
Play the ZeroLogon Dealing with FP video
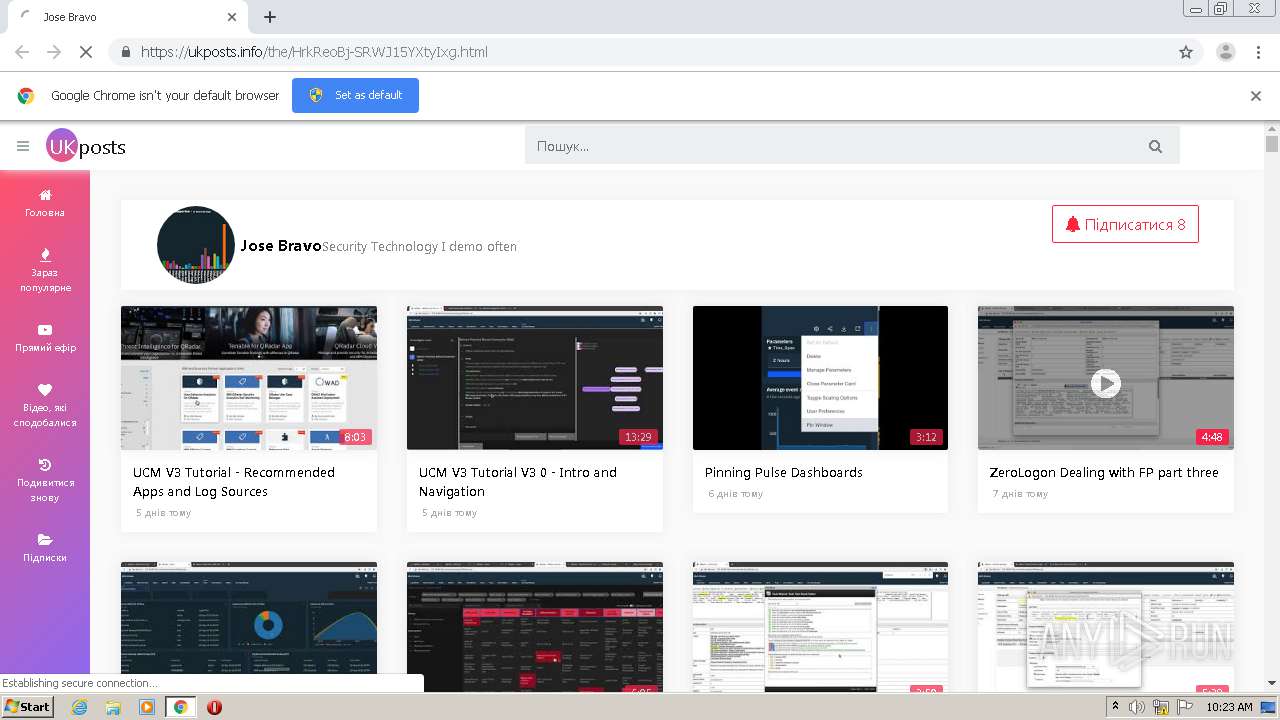pos(1105,382)
